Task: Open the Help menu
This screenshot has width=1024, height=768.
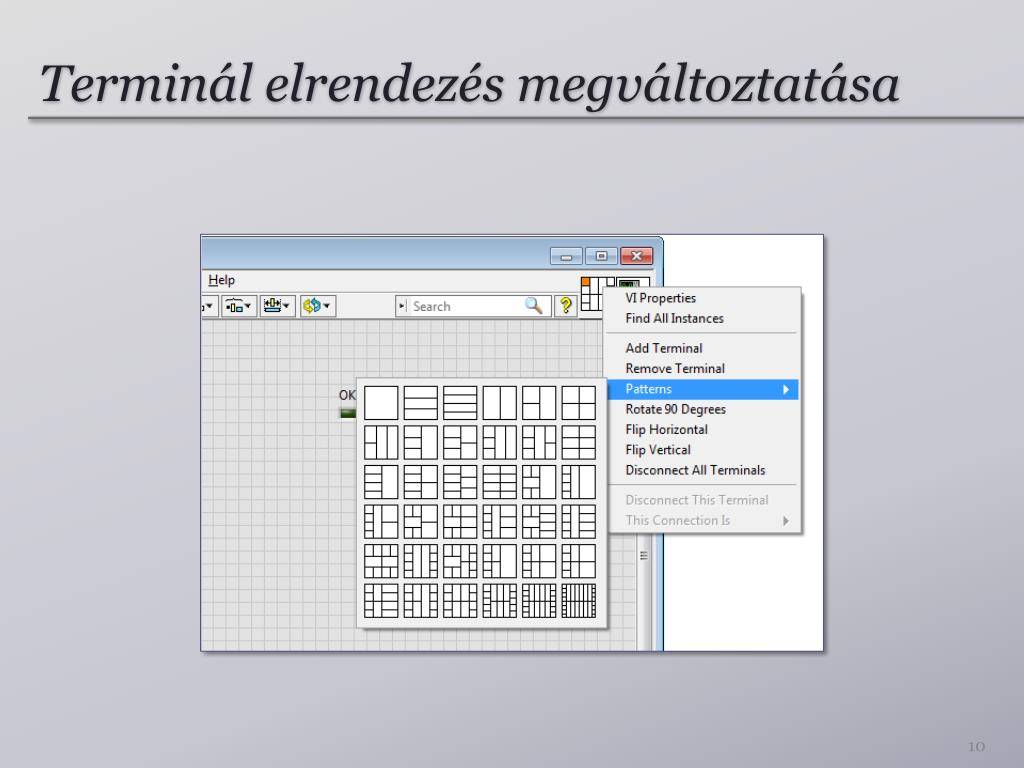Action: click(221, 280)
